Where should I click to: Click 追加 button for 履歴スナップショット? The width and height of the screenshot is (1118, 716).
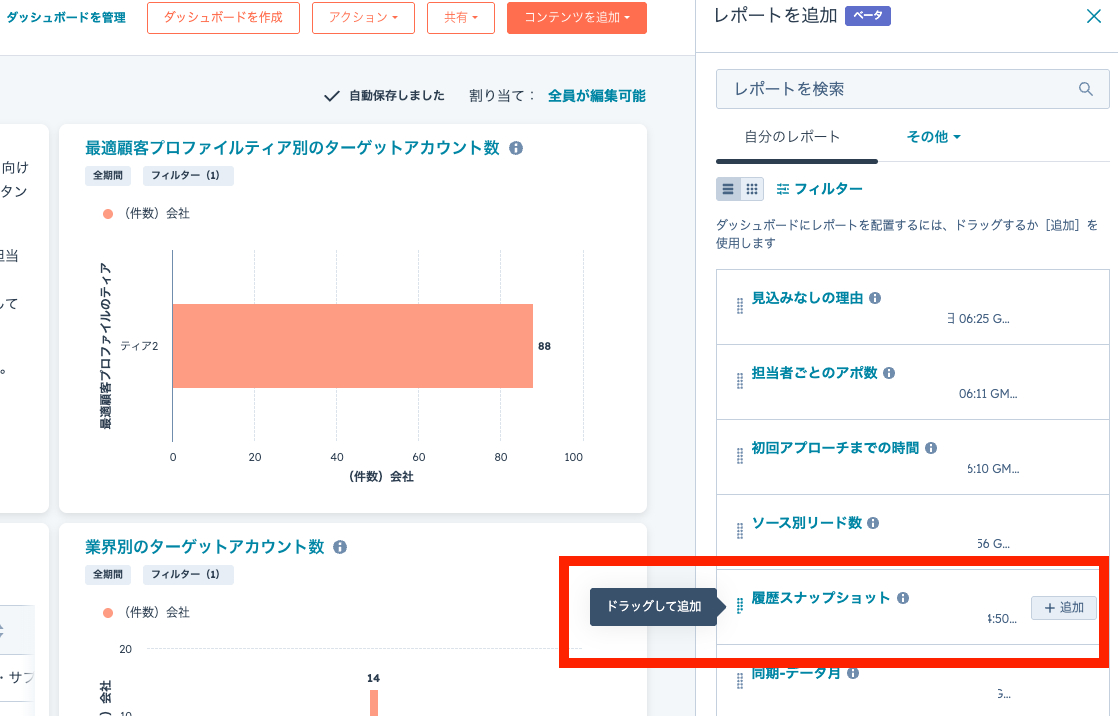coord(1063,608)
